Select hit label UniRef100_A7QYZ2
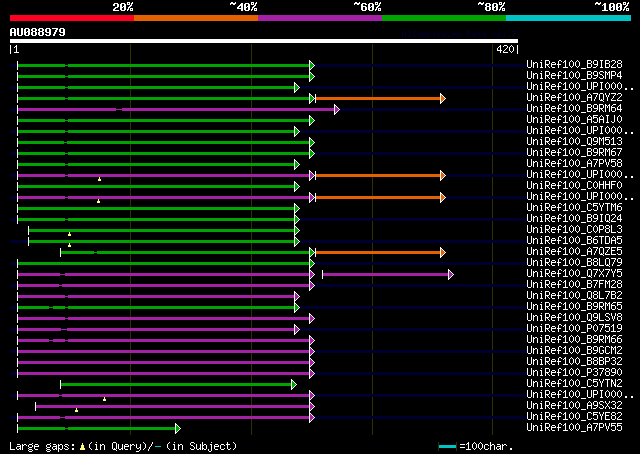The image size is (640, 454). click(574, 97)
